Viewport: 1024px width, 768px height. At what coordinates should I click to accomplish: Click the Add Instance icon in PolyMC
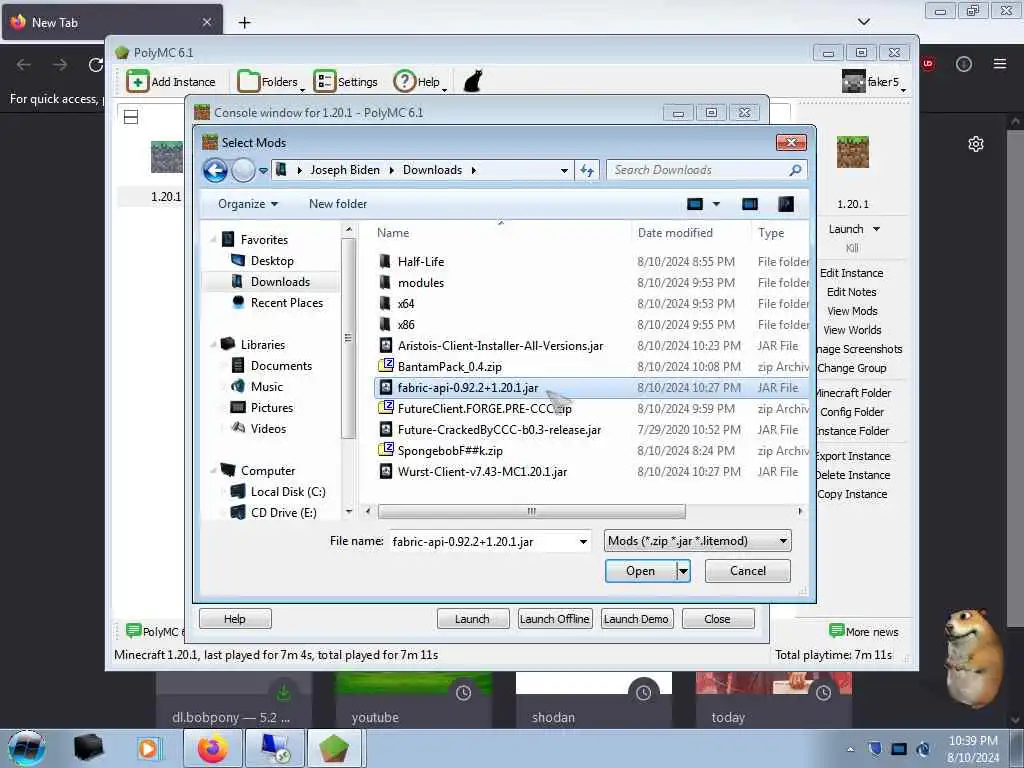(137, 82)
